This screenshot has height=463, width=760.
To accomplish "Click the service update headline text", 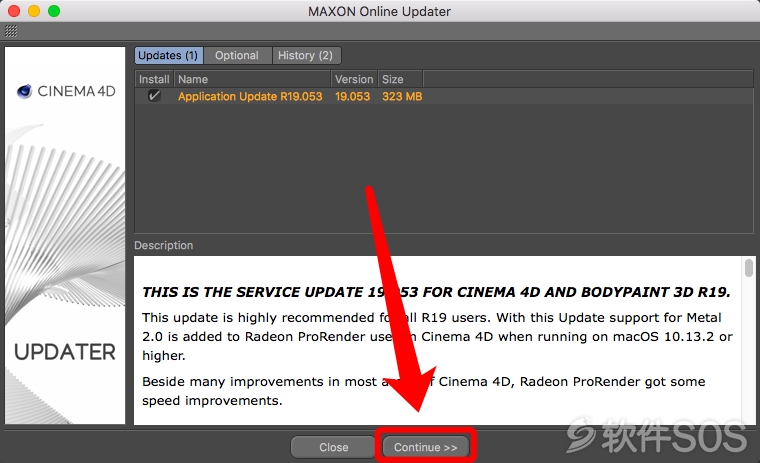I will tap(436, 292).
